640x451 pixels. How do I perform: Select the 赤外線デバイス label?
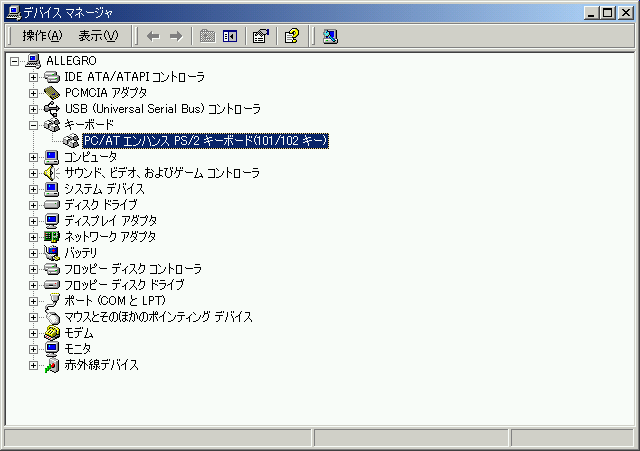tap(102, 365)
